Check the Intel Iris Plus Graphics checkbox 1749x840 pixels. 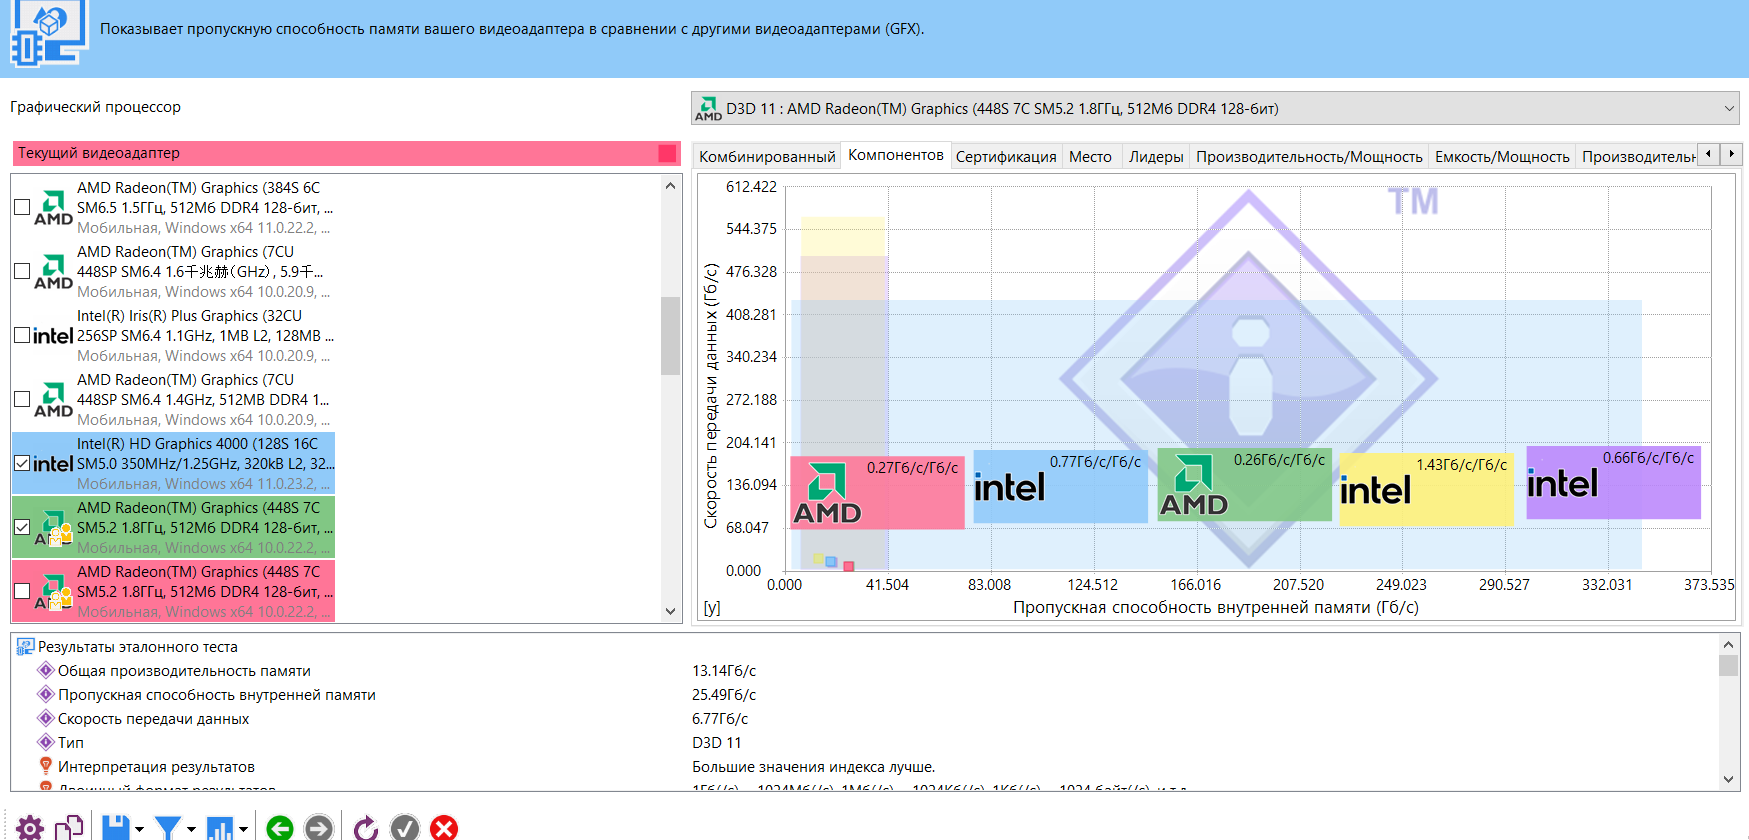(x=22, y=335)
